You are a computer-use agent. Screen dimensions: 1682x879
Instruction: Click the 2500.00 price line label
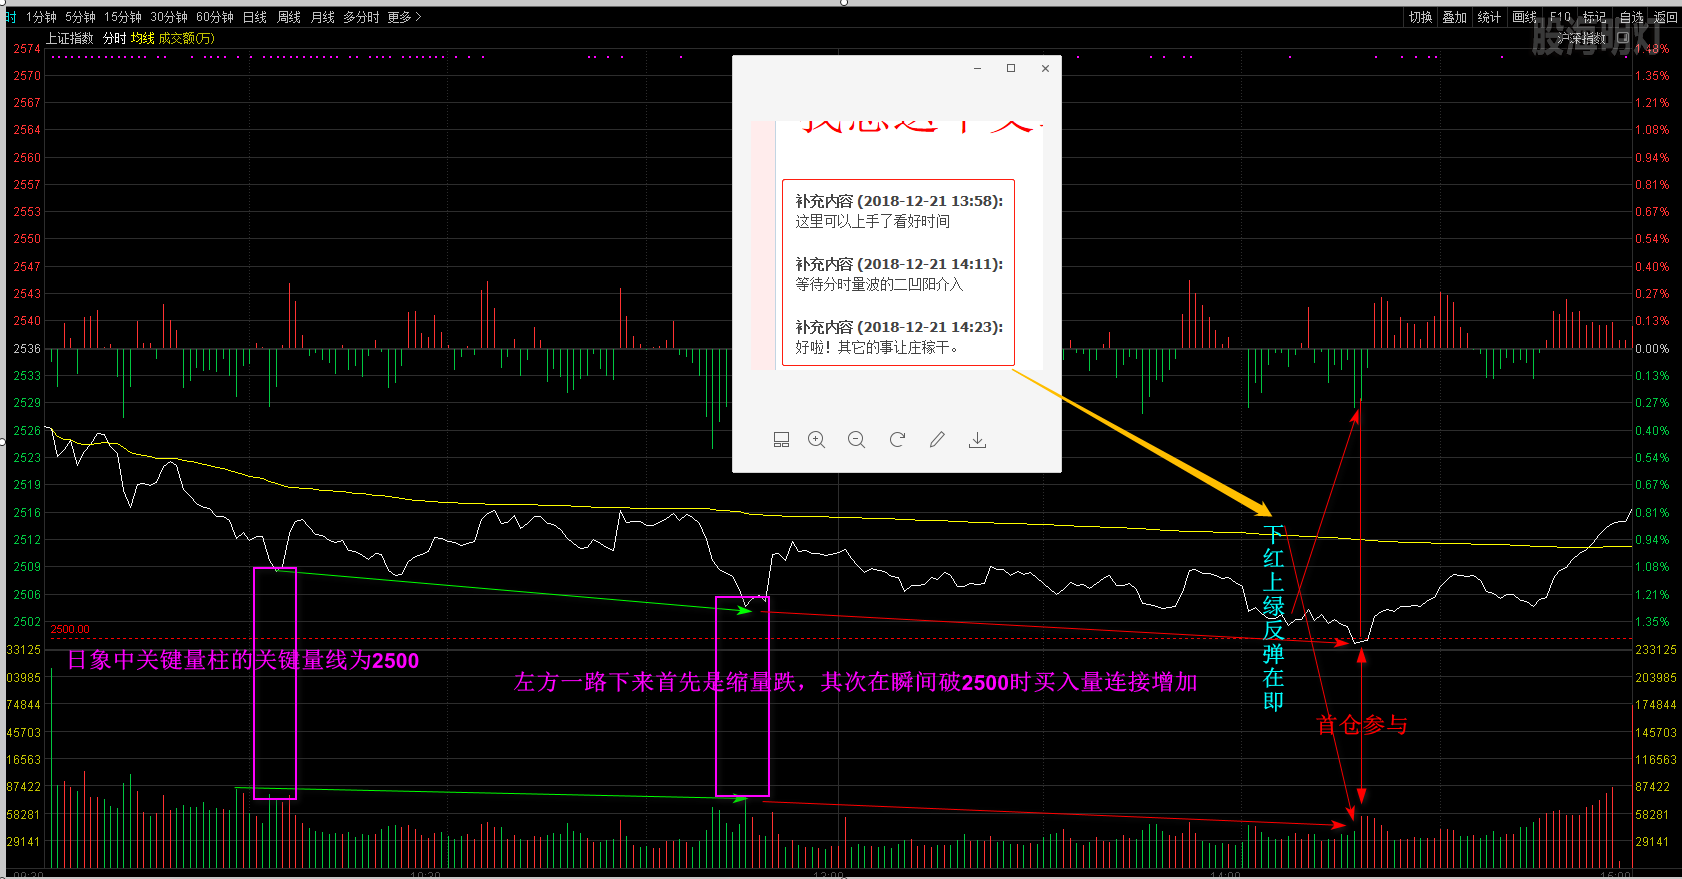pos(70,629)
